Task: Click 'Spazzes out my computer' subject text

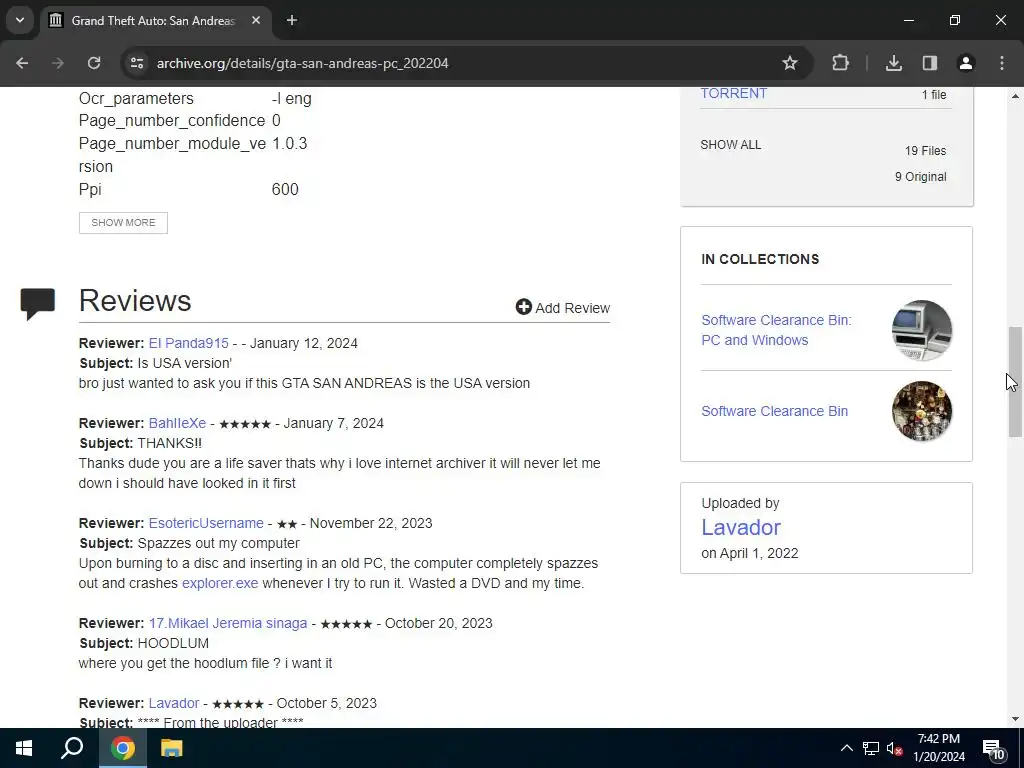Action: [x=219, y=543]
